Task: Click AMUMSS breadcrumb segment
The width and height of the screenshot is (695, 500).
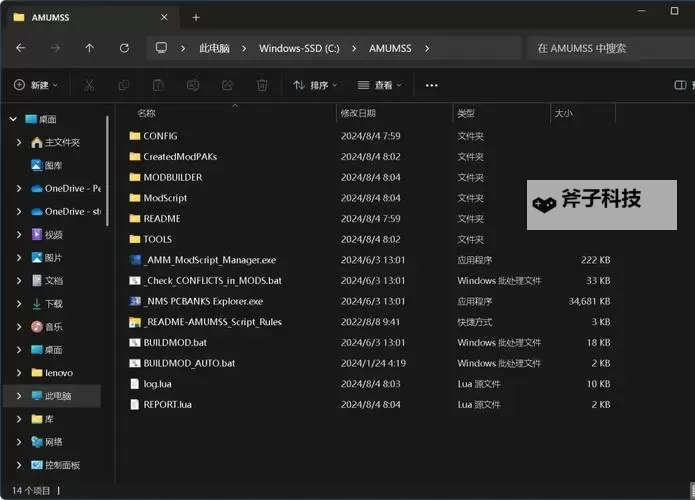Action: click(390, 48)
